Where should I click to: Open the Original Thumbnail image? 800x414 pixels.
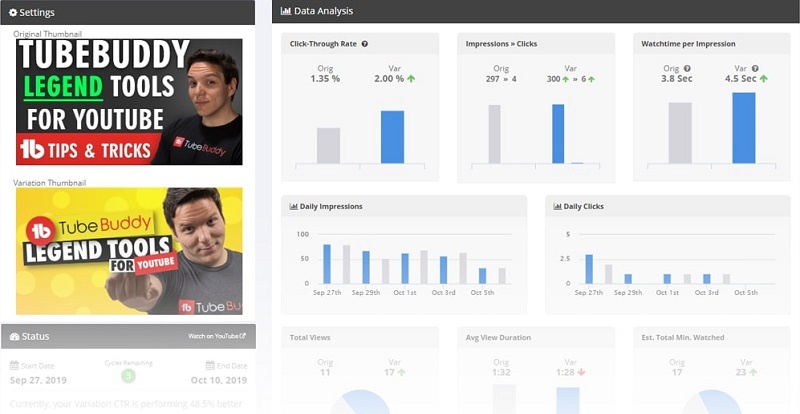[x=129, y=102]
